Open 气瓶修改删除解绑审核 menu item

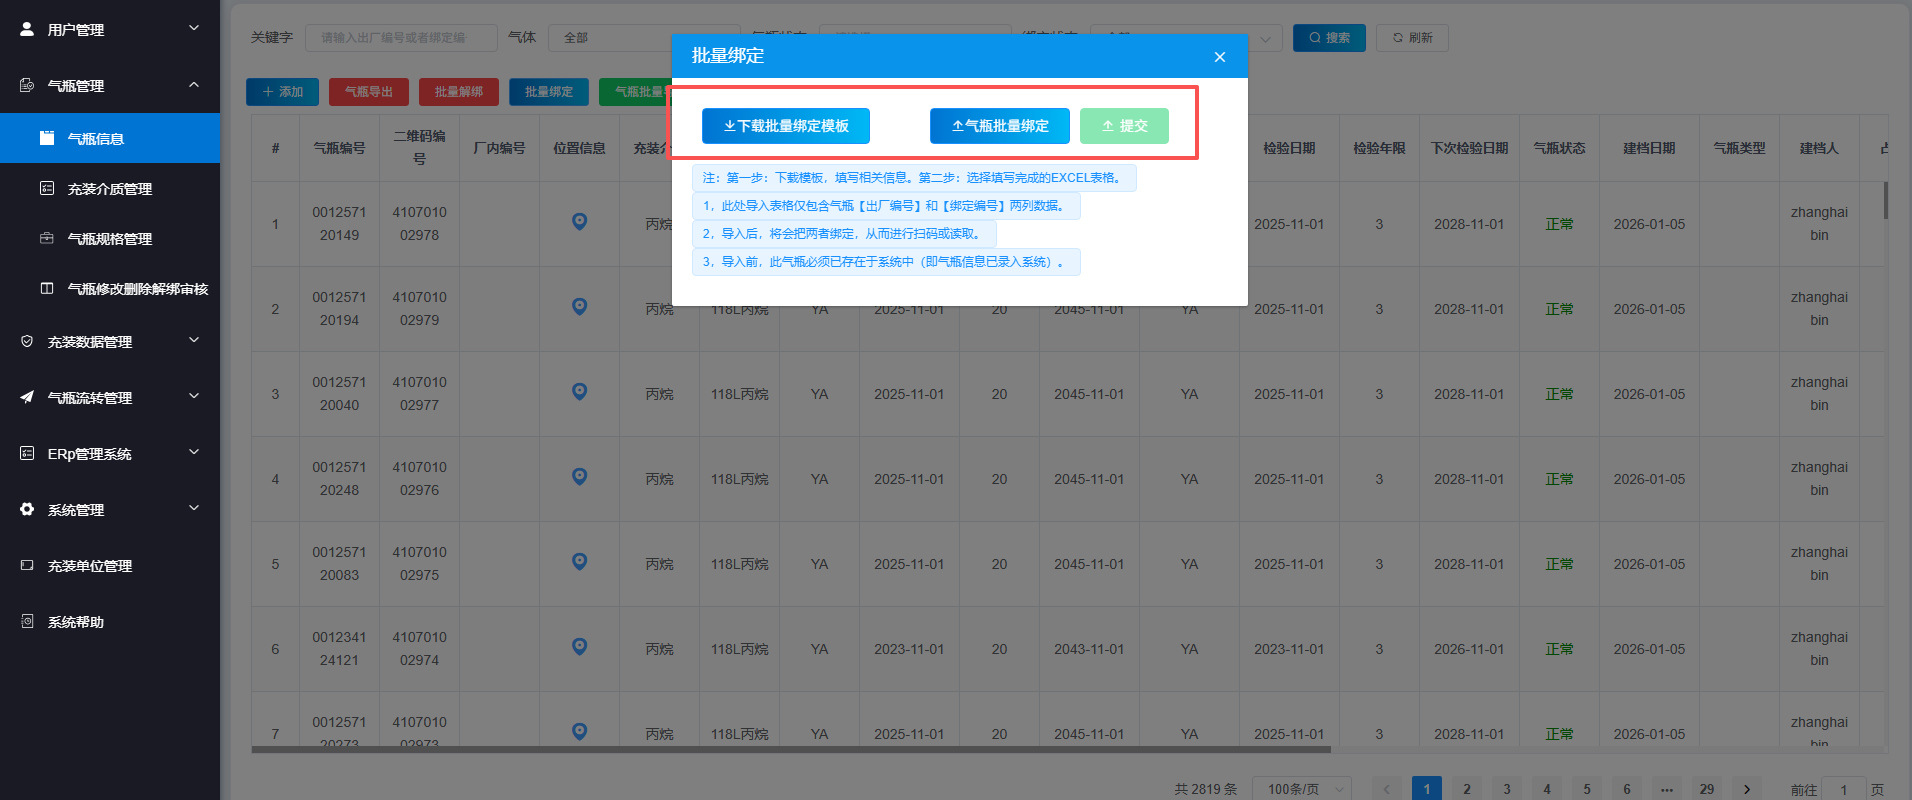[x=137, y=289]
